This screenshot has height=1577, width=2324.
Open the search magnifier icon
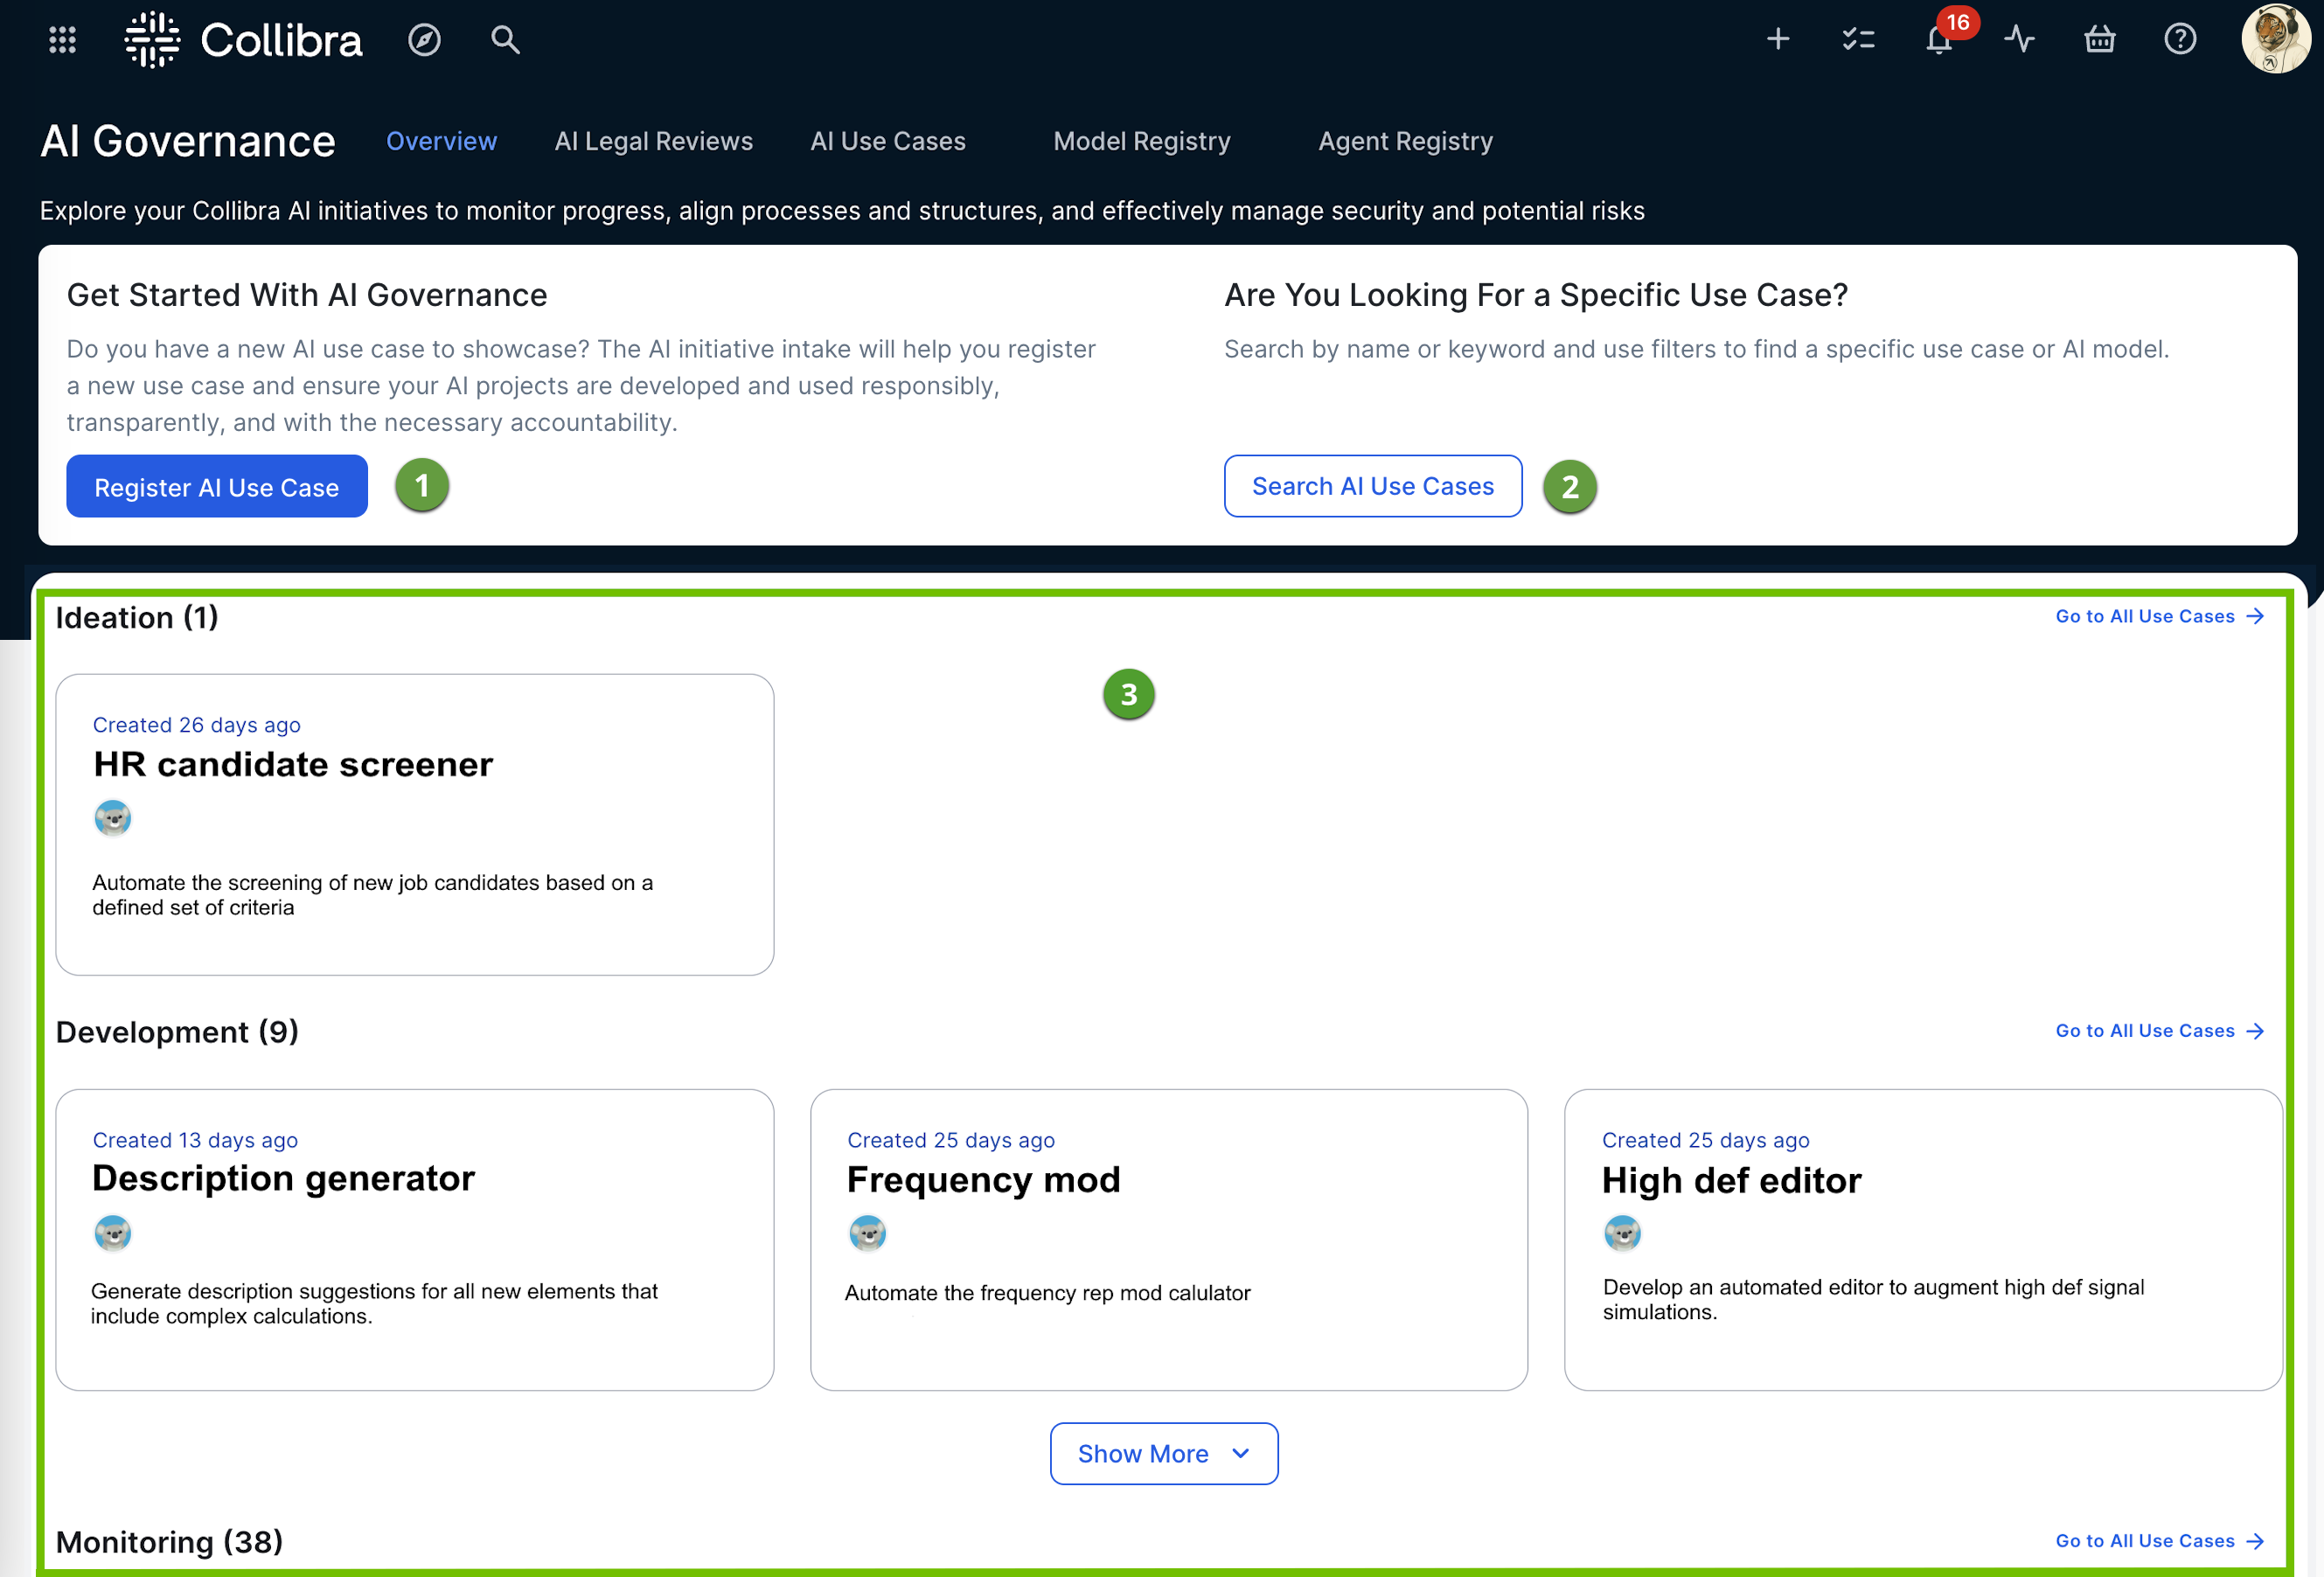pyautogui.click(x=505, y=40)
